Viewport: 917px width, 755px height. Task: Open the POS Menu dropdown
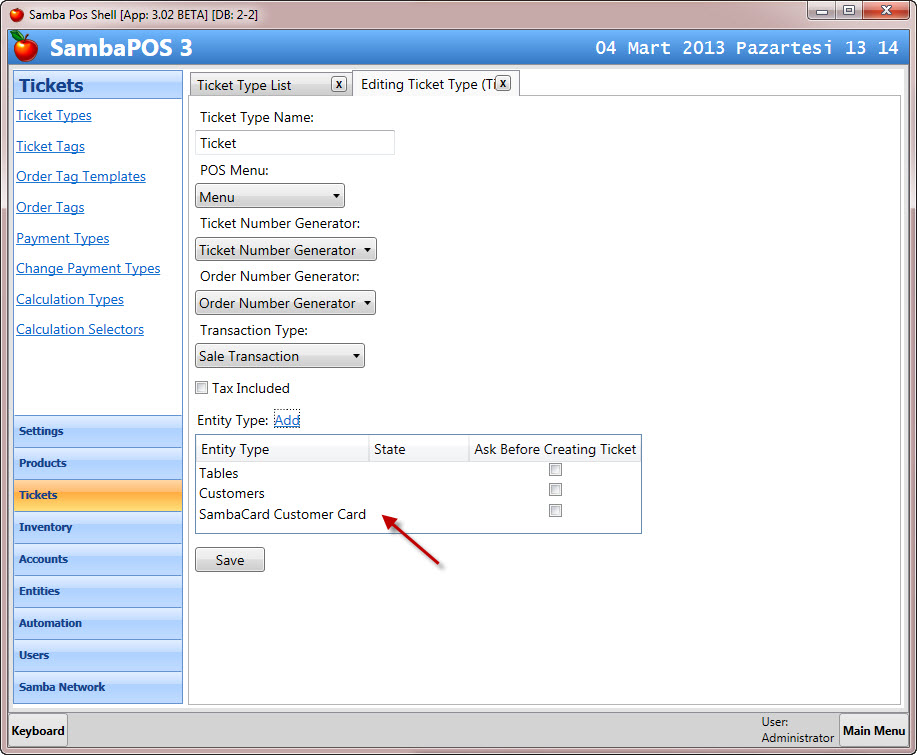(270, 197)
